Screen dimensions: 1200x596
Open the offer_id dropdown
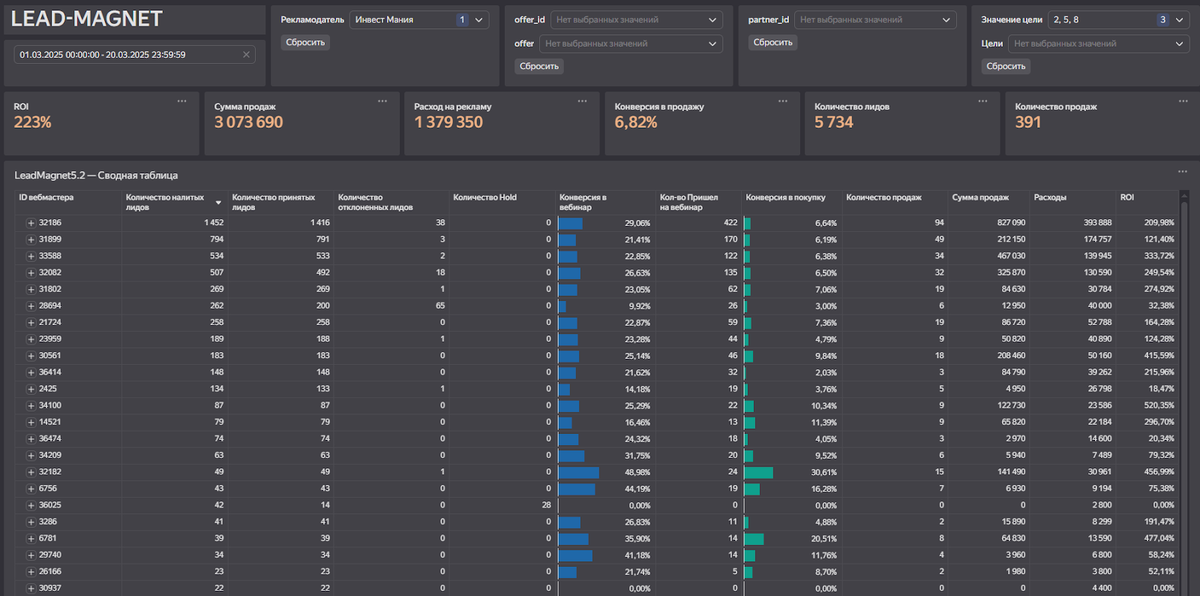pos(636,19)
